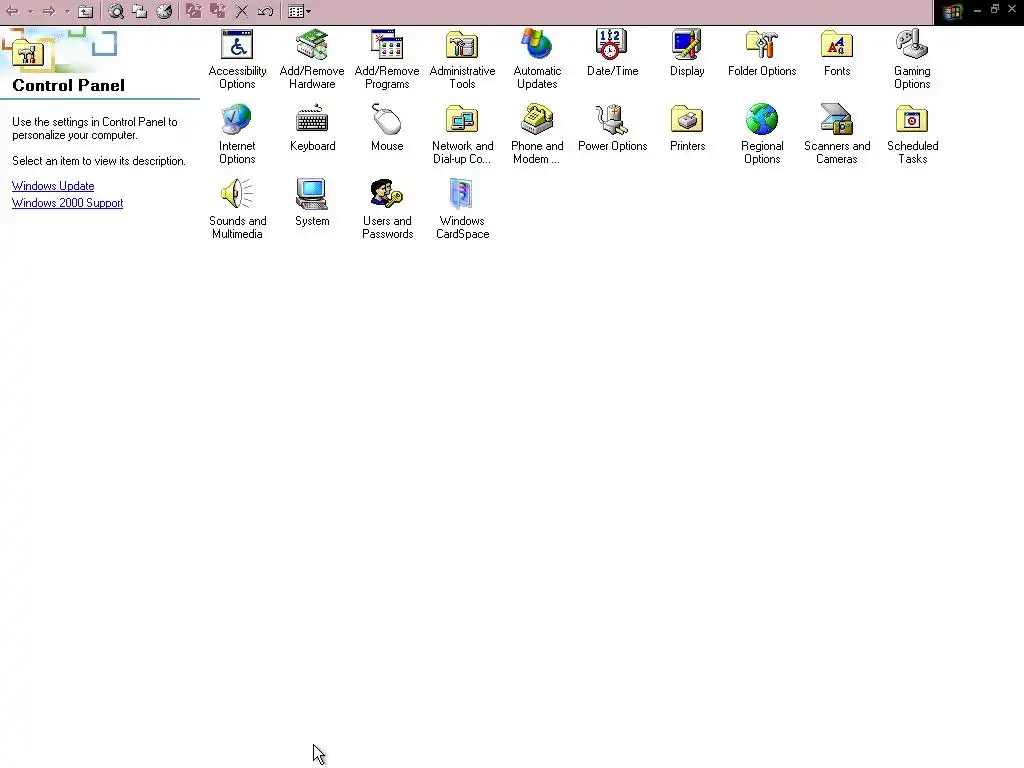Screen dimensions: 1024x768
Task: Open Display settings
Action: [687, 53]
